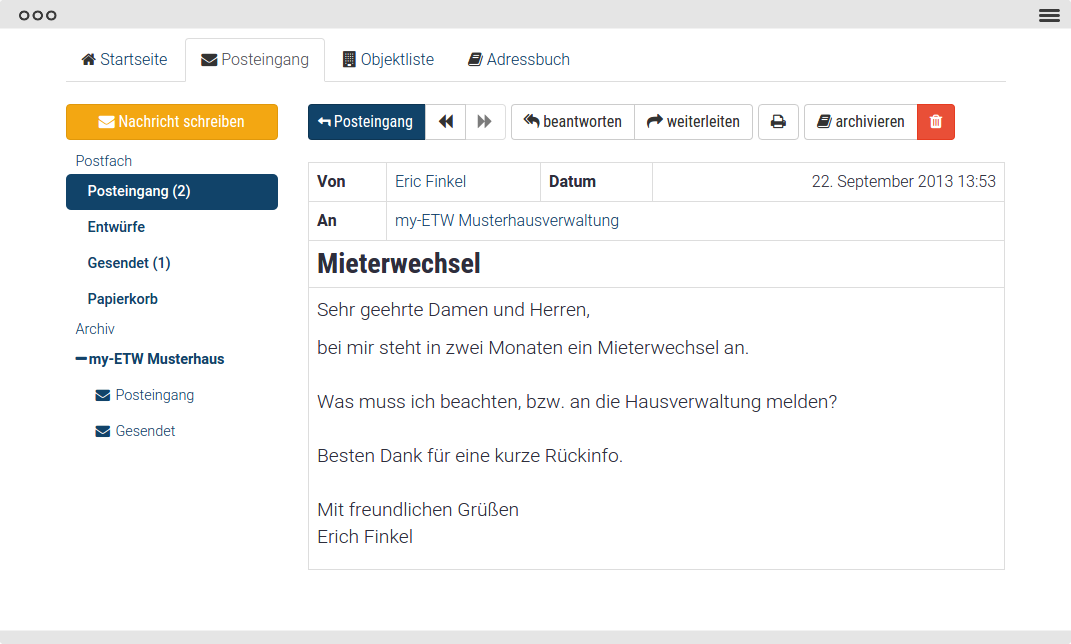Image resolution: width=1071 pixels, height=644 pixels.
Task: Reply using the beantworten button
Action: tap(573, 122)
